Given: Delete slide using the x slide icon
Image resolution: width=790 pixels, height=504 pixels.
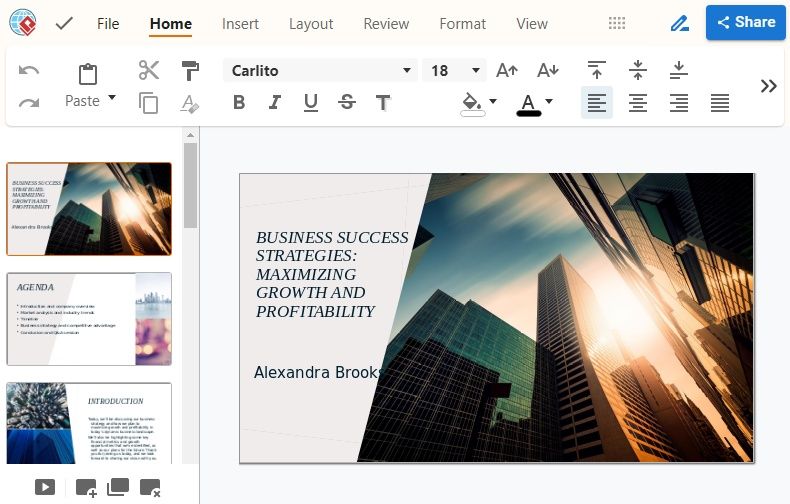Looking at the screenshot, I should tap(150, 488).
